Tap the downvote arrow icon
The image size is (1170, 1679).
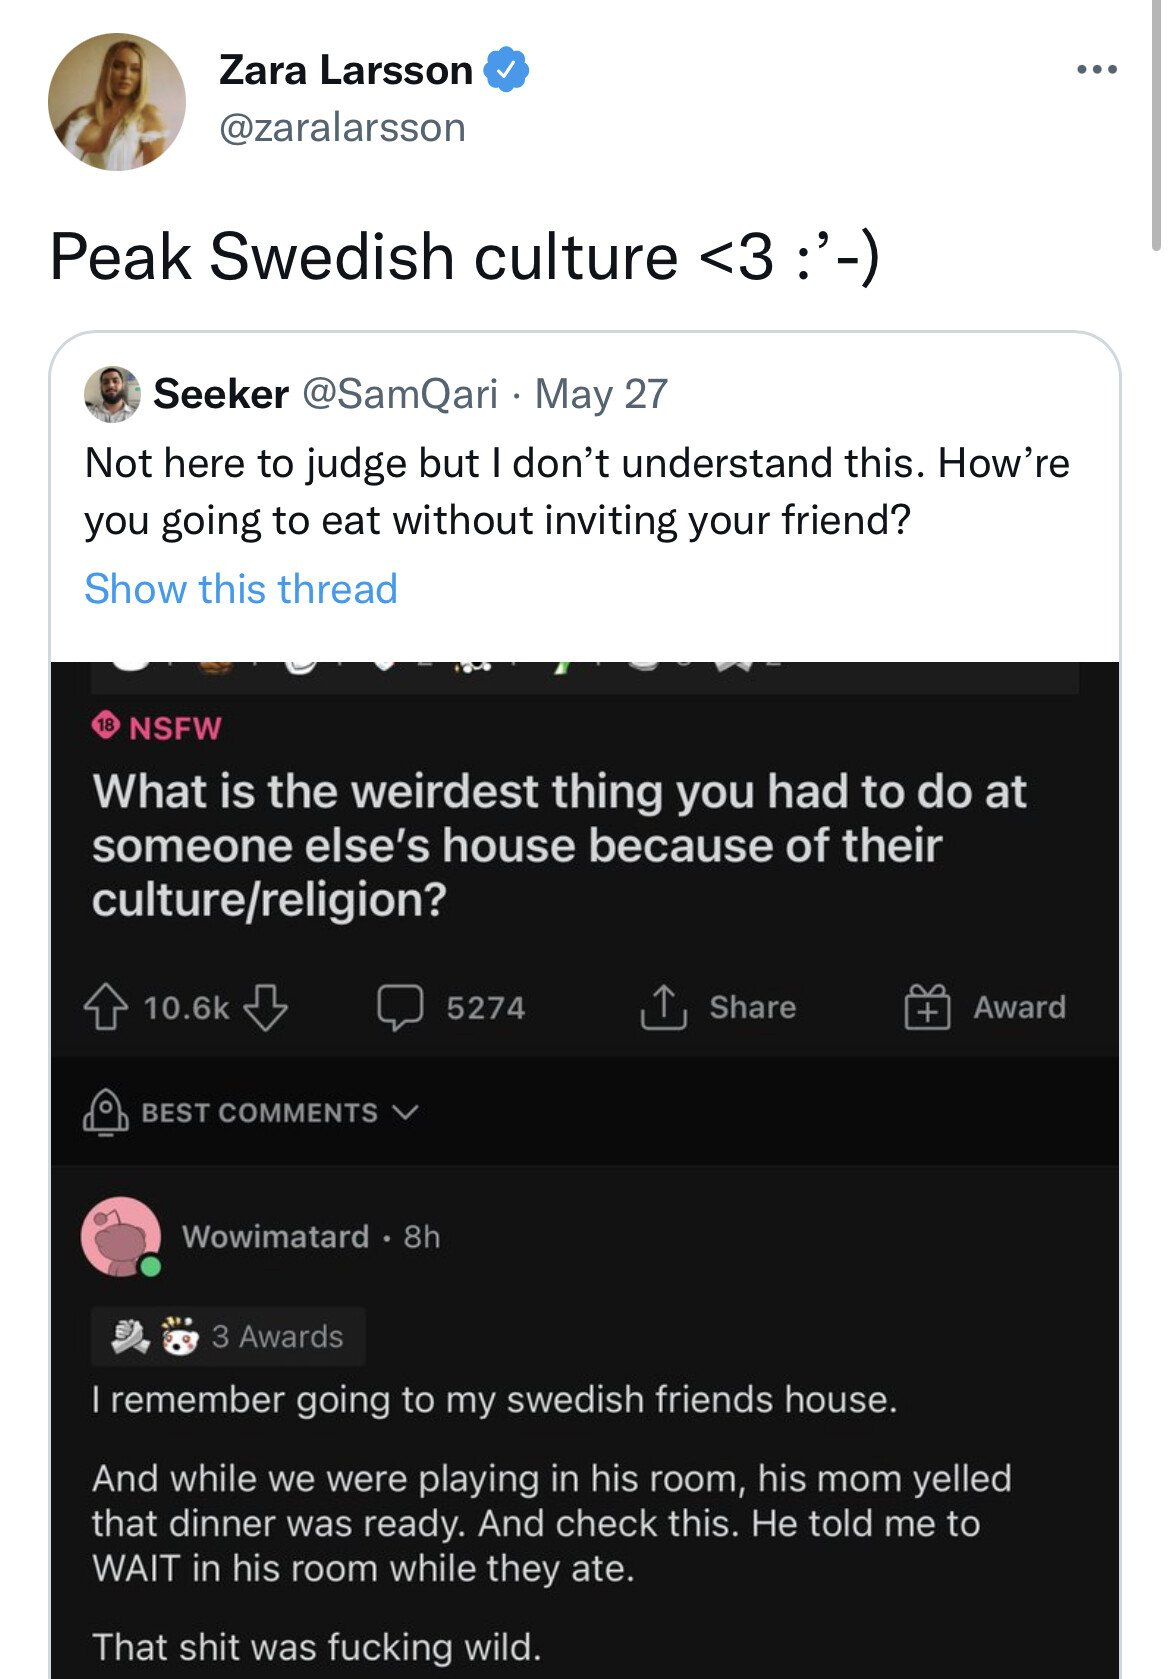point(265,1007)
